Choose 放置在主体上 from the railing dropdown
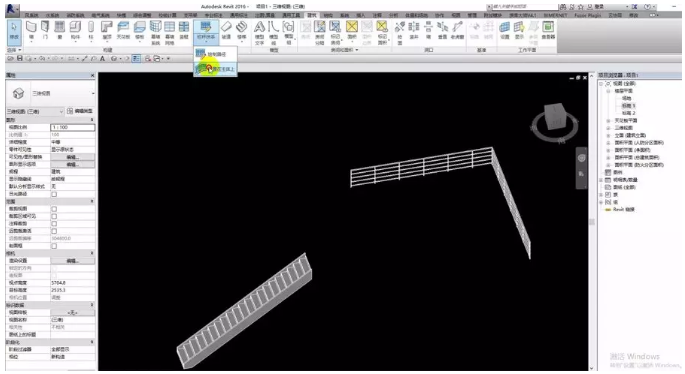Viewport: 685px width, 374px height. point(215,69)
